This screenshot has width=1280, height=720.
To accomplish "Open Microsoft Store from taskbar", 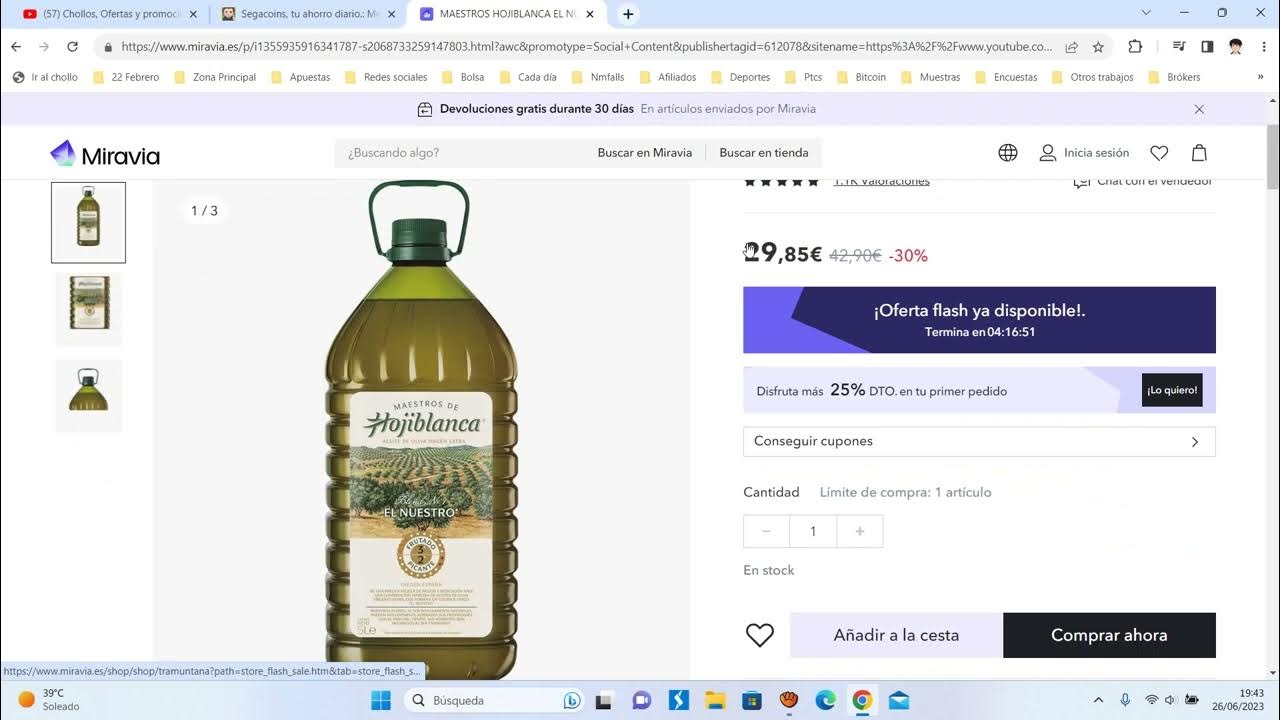I will coord(752,700).
